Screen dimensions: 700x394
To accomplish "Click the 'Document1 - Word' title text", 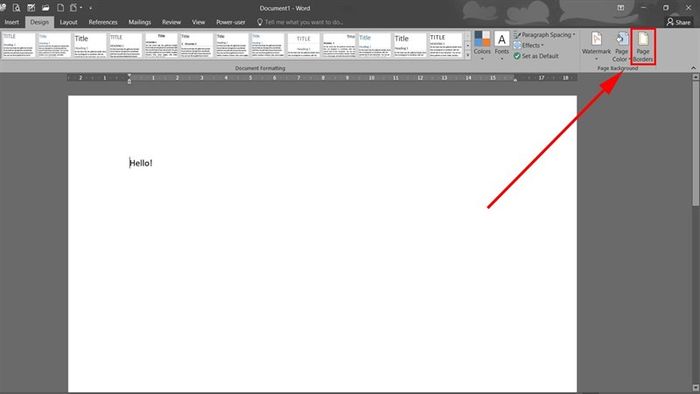I will click(x=285, y=8).
